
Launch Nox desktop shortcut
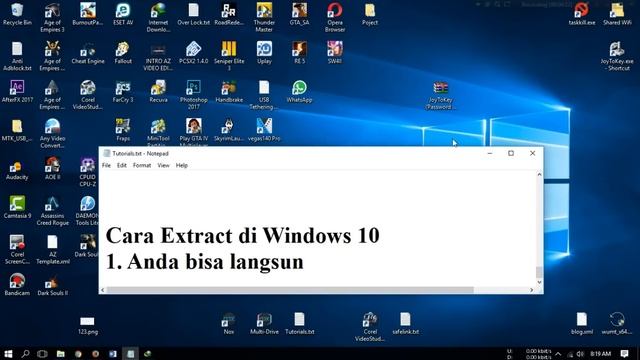(x=229, y=324)
